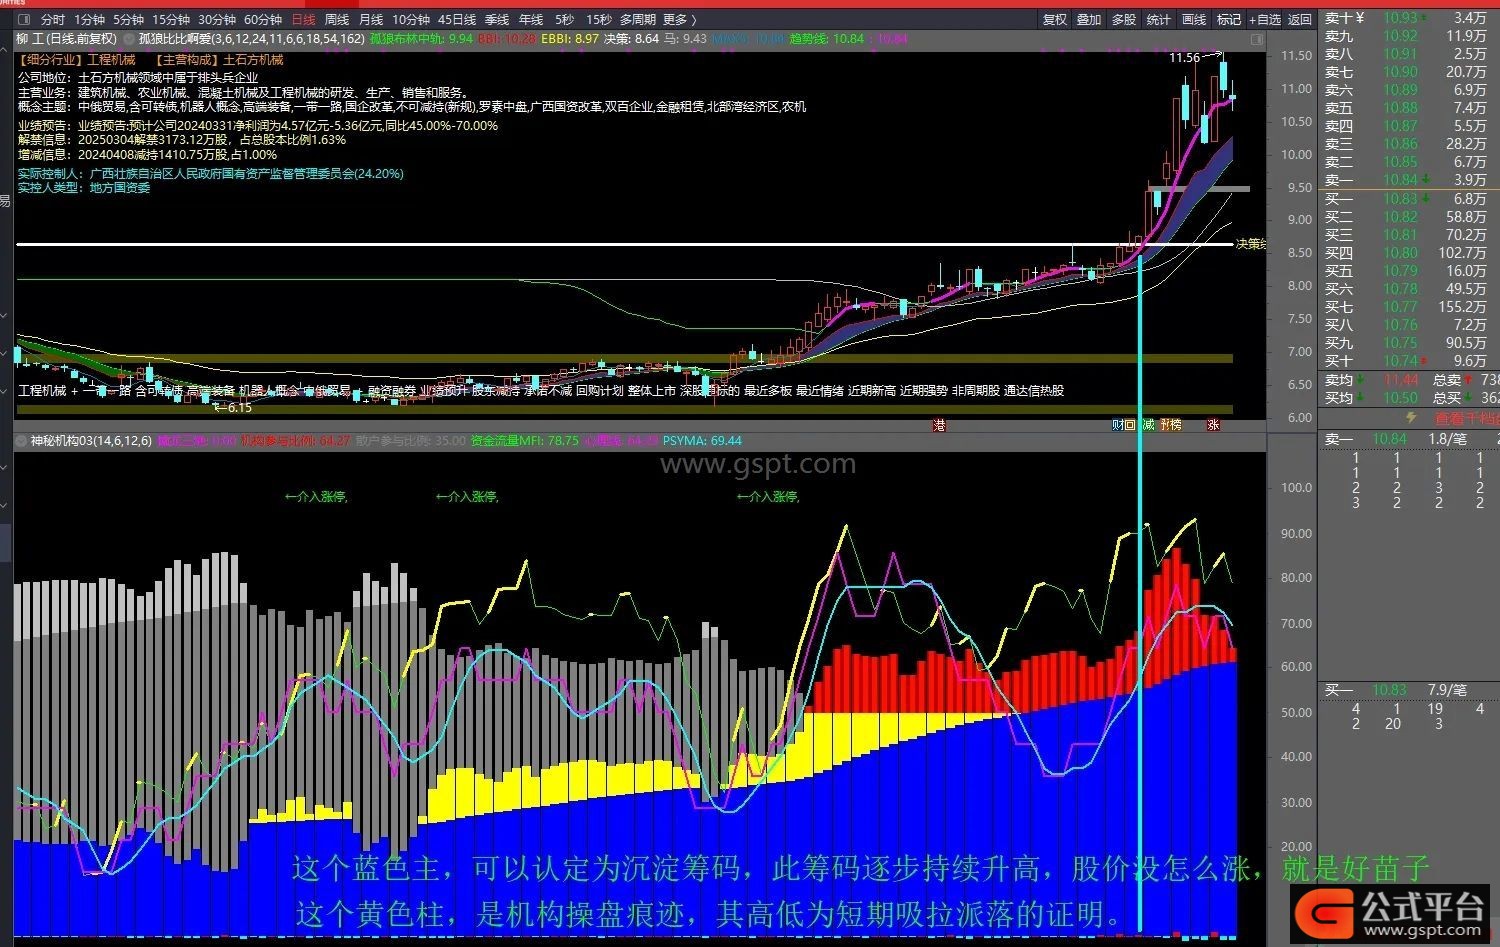Click the 卖五 price 10.88 row
Viewport: 1500px width, 947px height.
pyautogui.click(x=1409, y=108)
